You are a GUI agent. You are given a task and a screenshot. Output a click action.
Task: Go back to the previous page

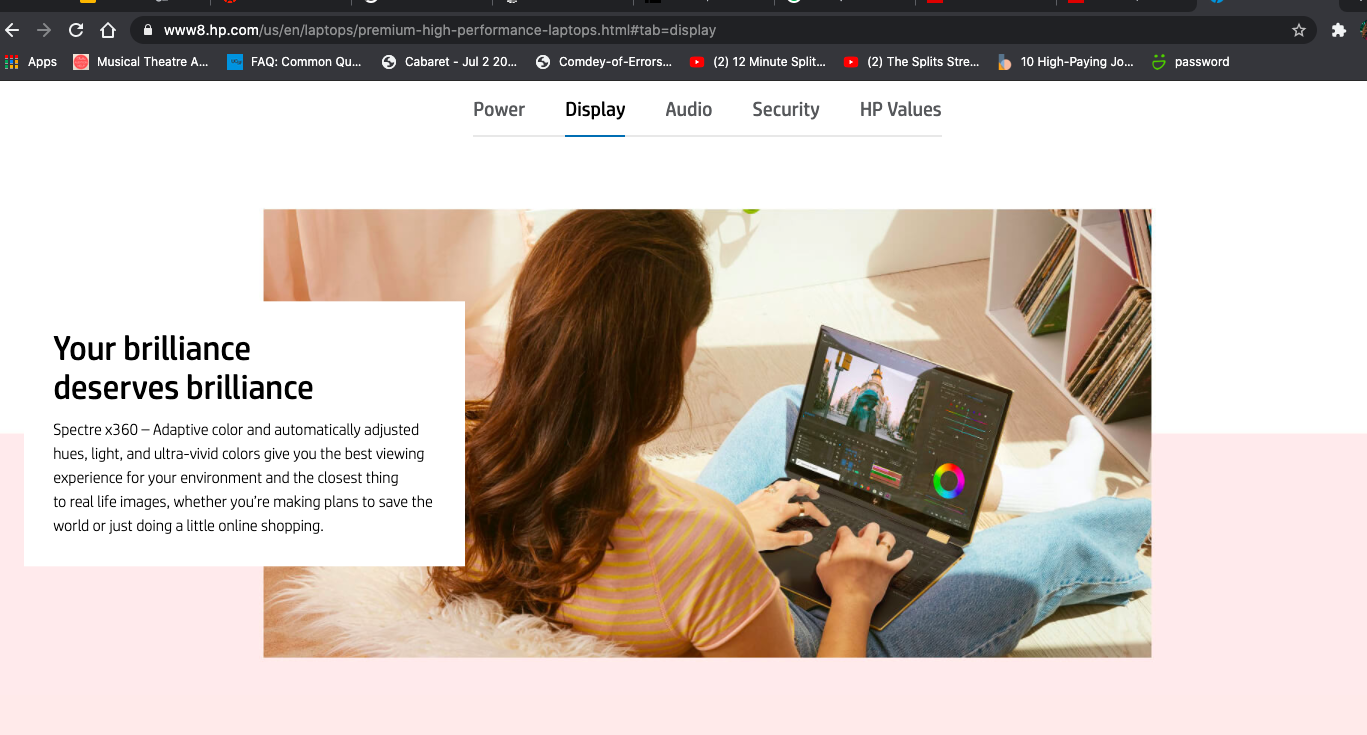(x=12, y=30)
